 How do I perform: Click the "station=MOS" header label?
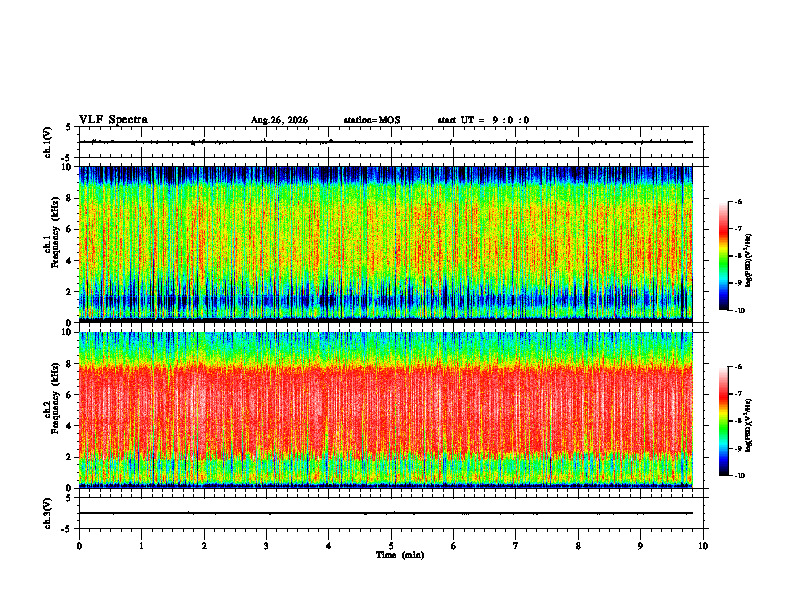coord(372,120)
